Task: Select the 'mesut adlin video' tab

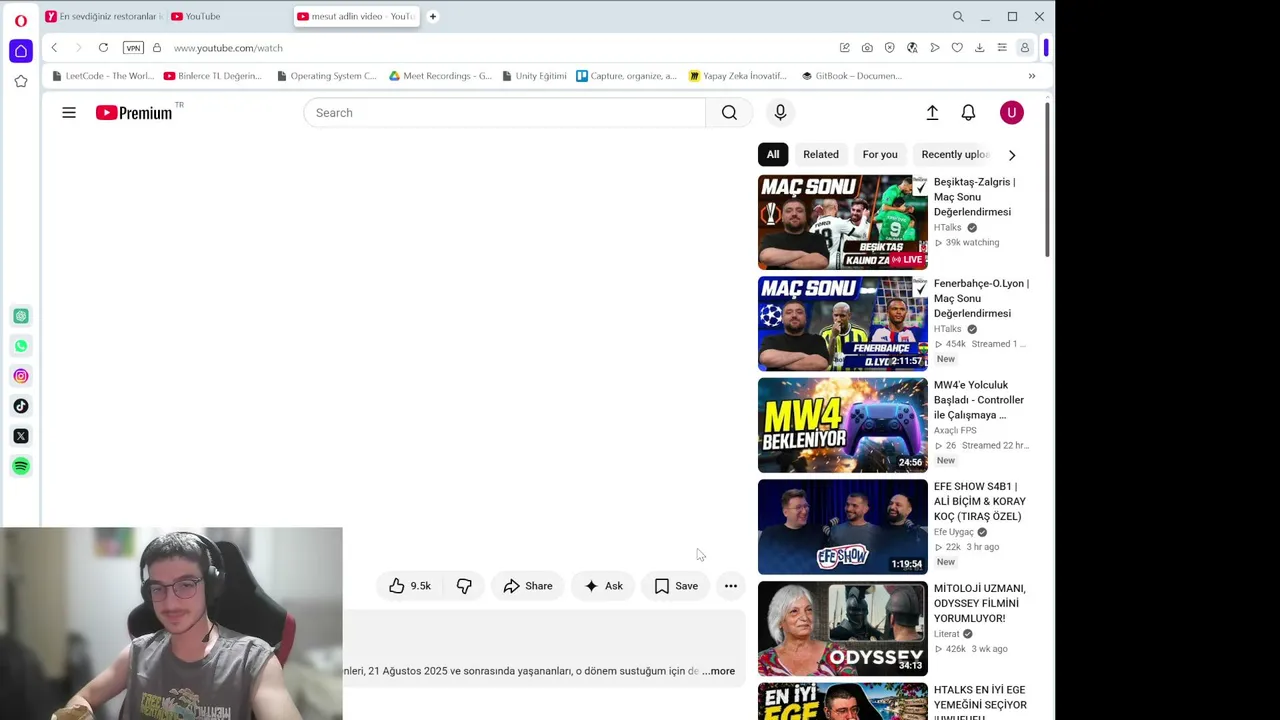Action: [356, 16]
